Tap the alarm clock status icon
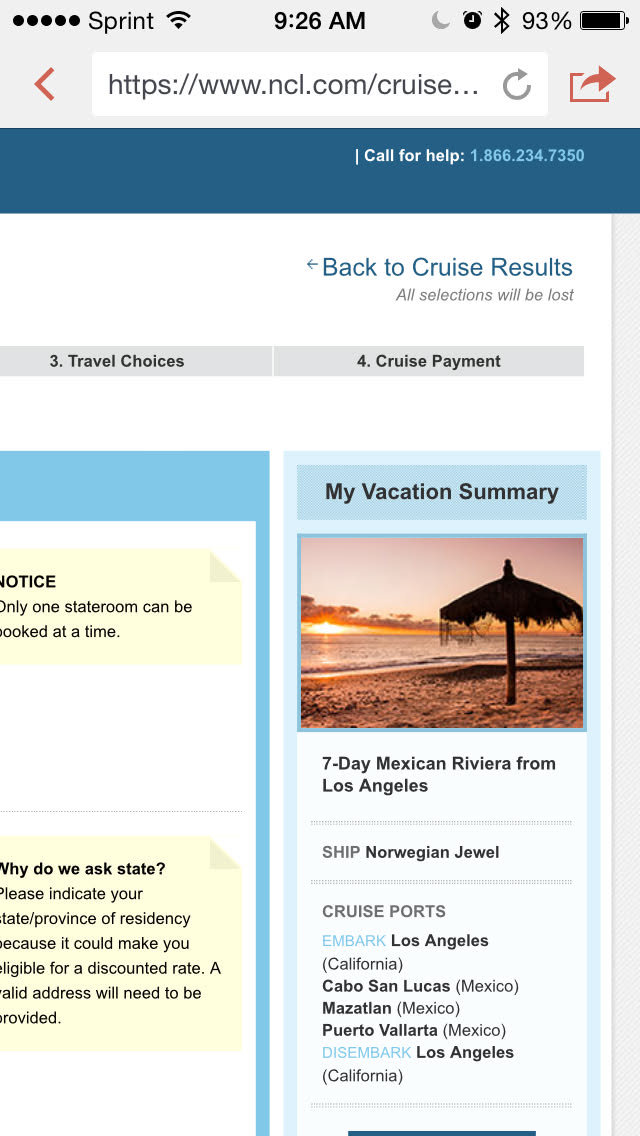Viewport: 640px width, 1136px height. coord(472,21)
